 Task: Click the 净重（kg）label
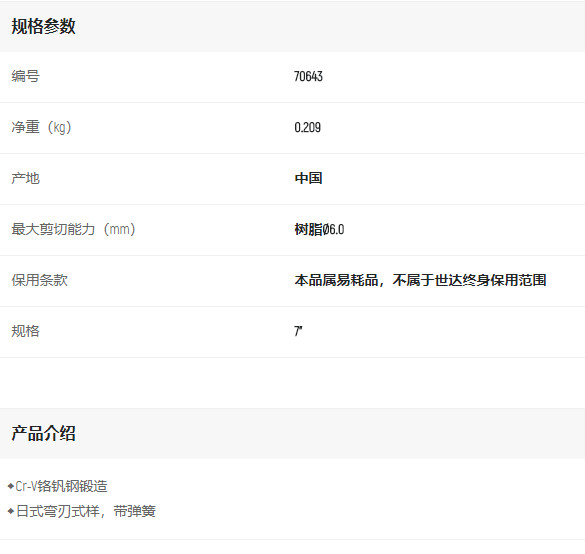click(x=41, y=127)
